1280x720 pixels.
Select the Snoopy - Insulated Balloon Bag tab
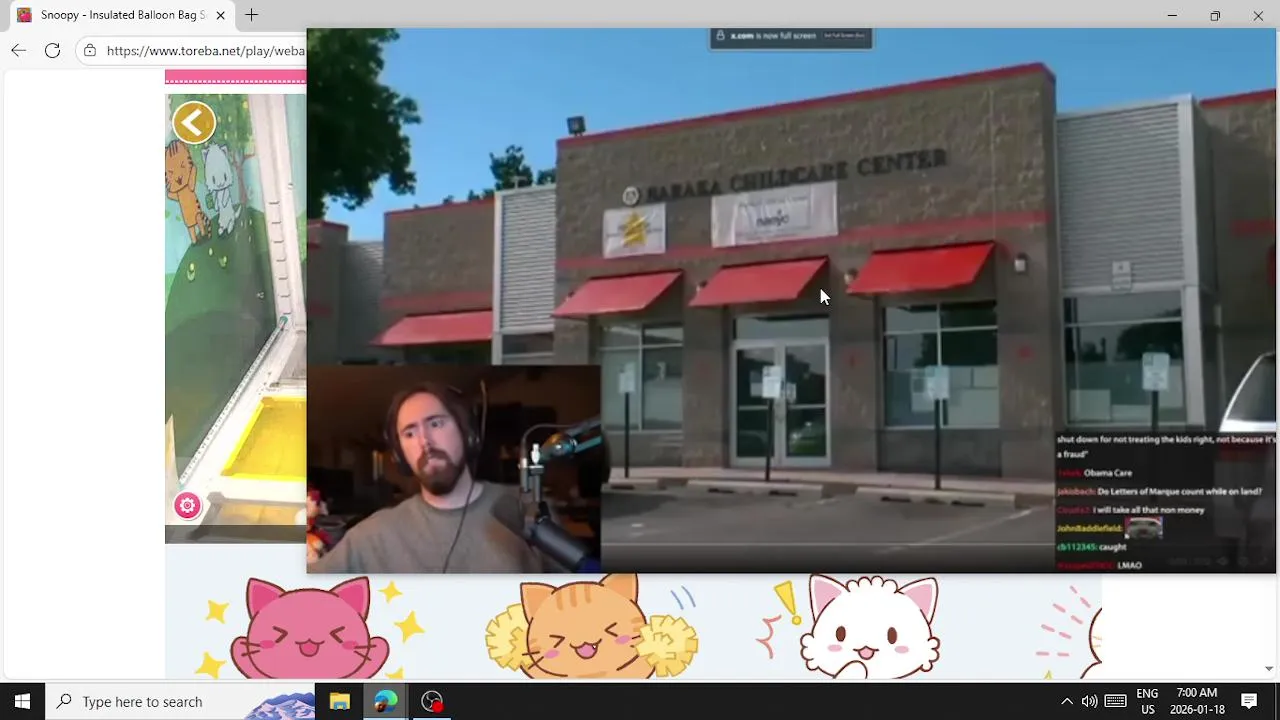tap(122, 15)
